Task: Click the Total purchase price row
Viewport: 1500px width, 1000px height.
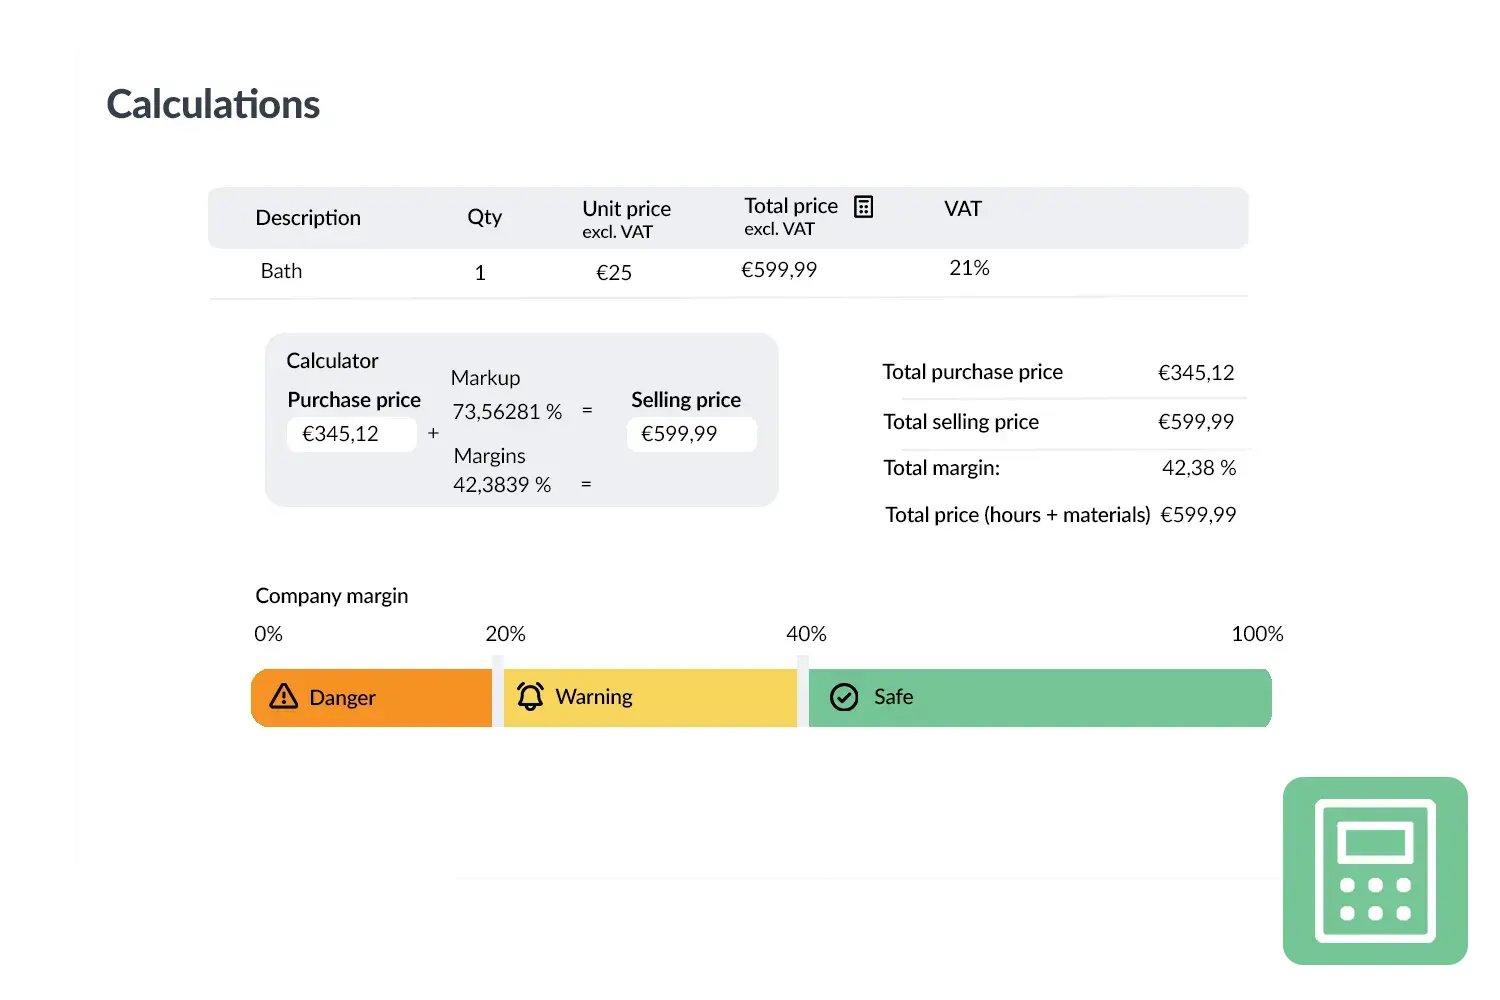Action: pyautogui.click(x=1058, y=373)
